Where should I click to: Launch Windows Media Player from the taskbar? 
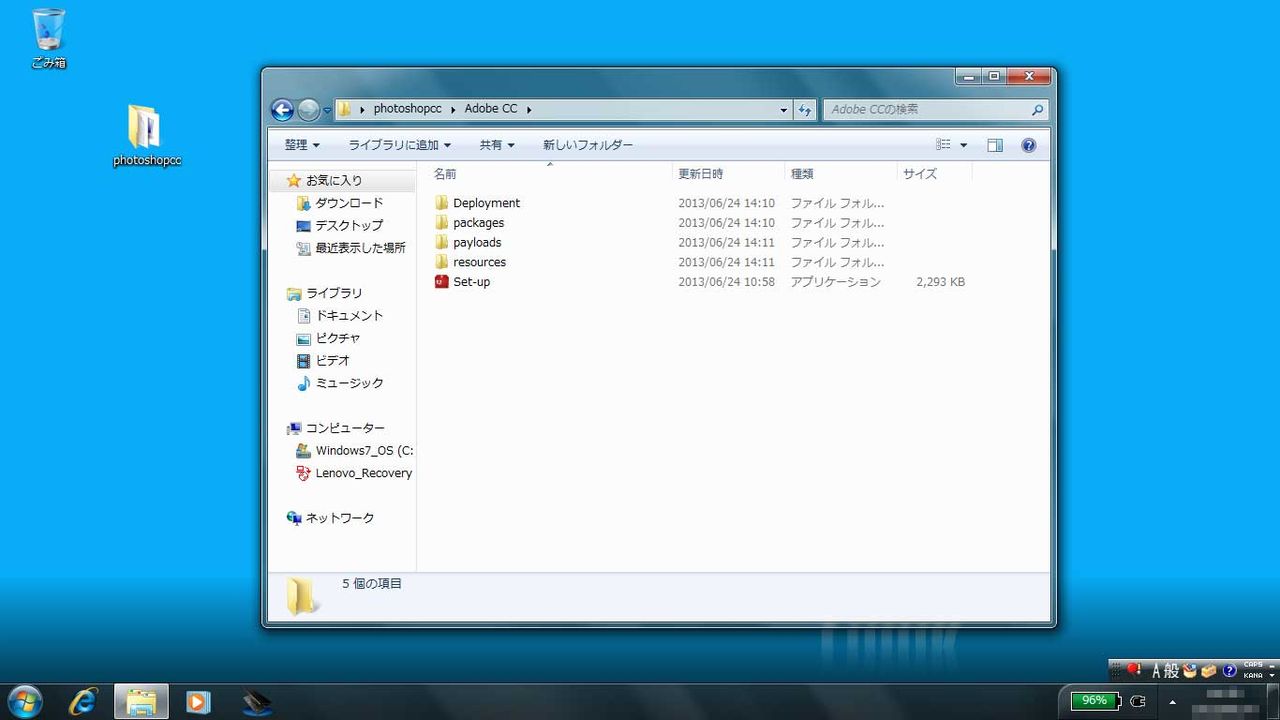(x=198, y=702)
